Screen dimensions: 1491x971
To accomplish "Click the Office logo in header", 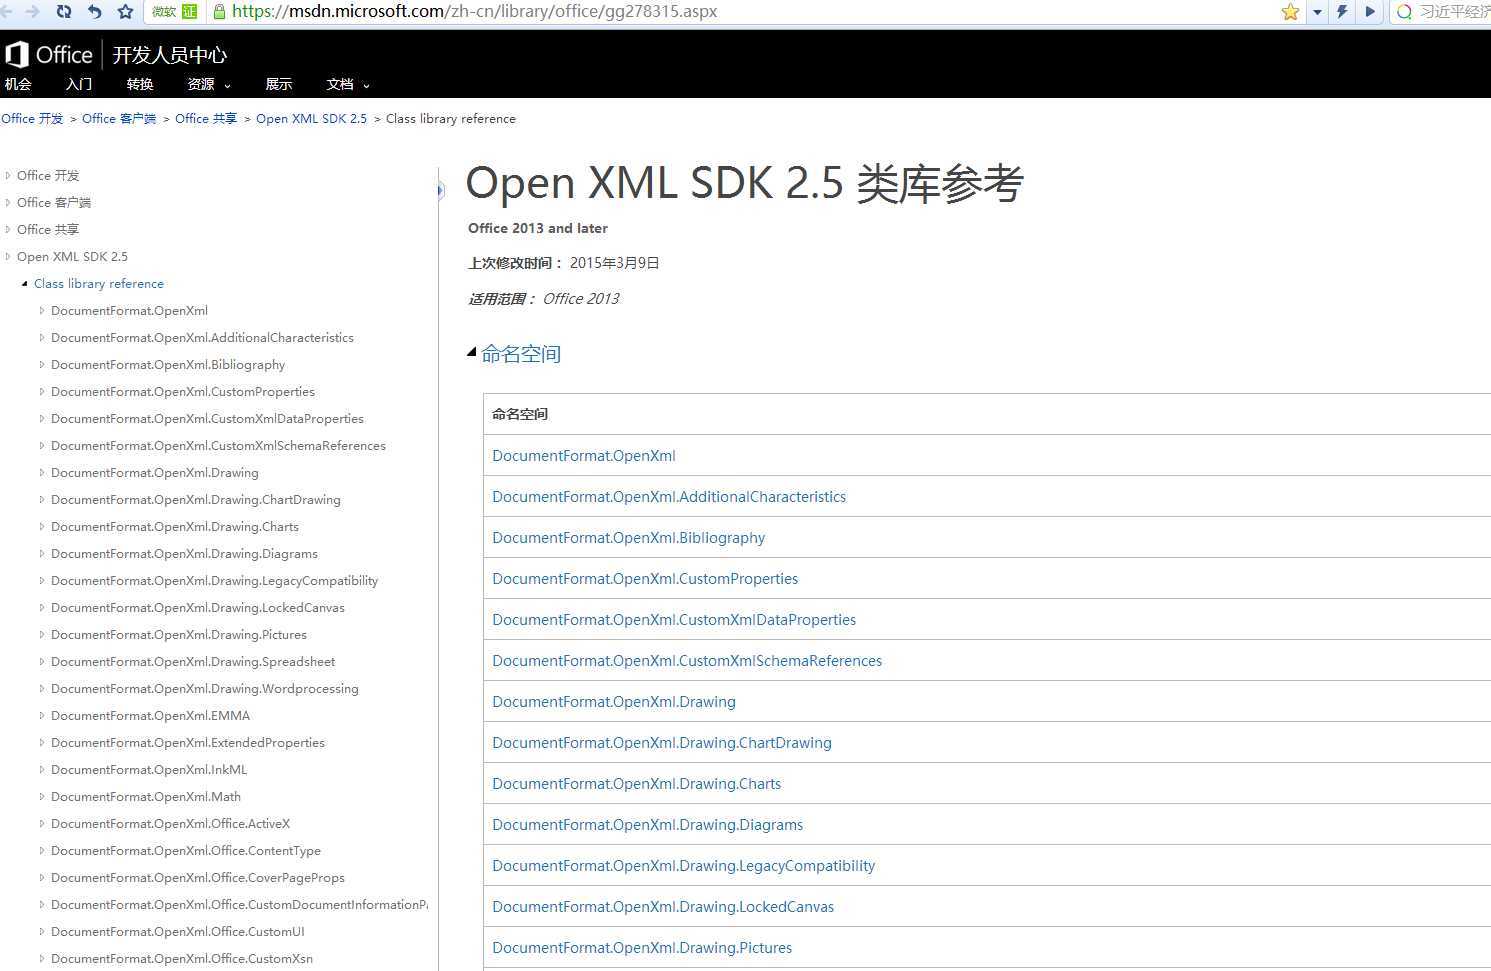I will 49,54.
